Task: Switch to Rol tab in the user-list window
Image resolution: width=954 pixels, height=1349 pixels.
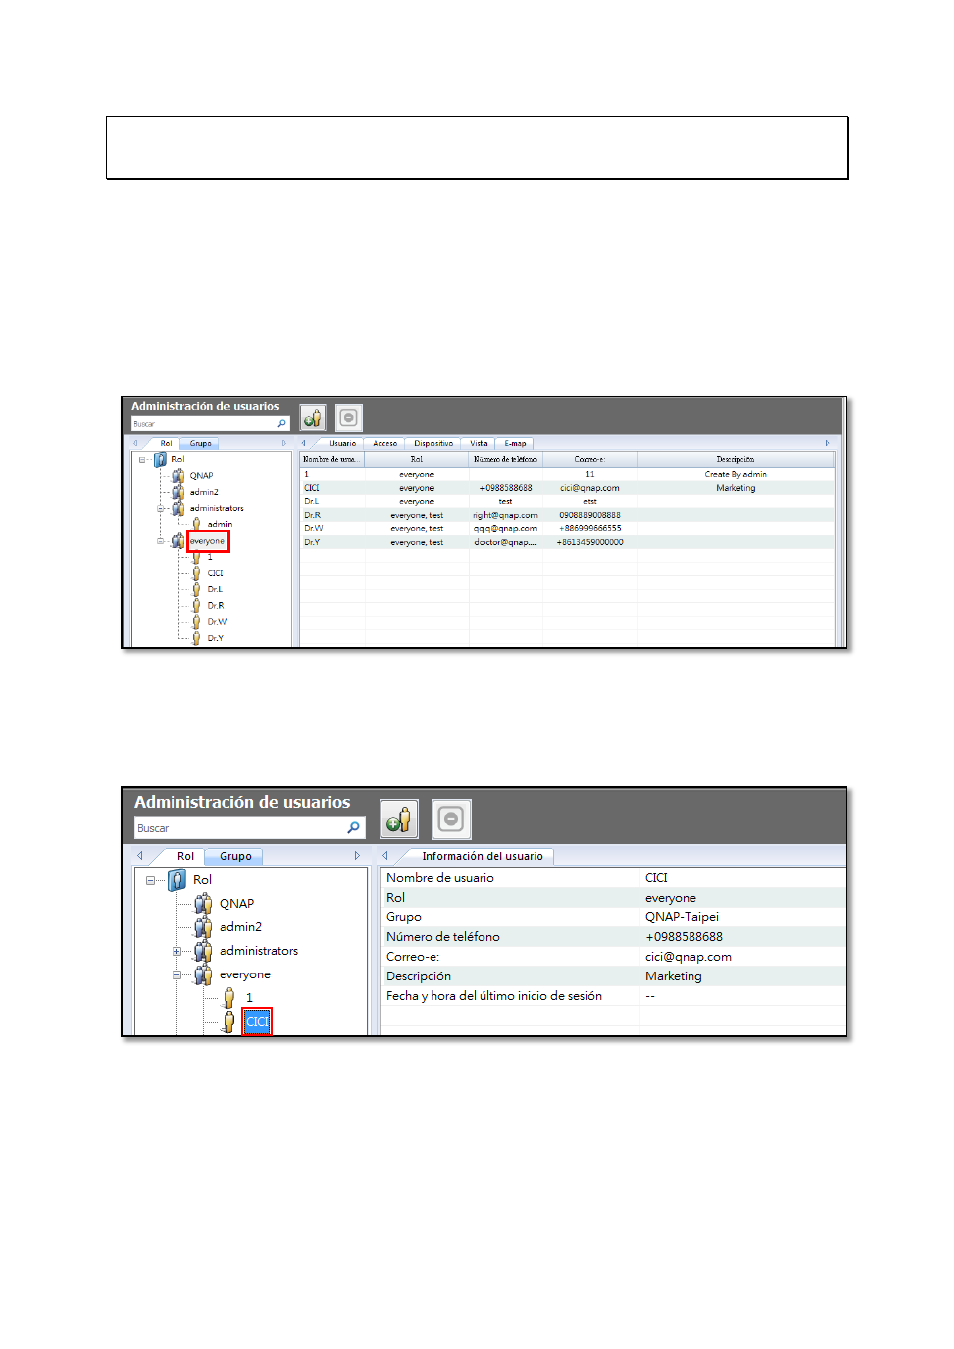Action: tap(166, 443)
